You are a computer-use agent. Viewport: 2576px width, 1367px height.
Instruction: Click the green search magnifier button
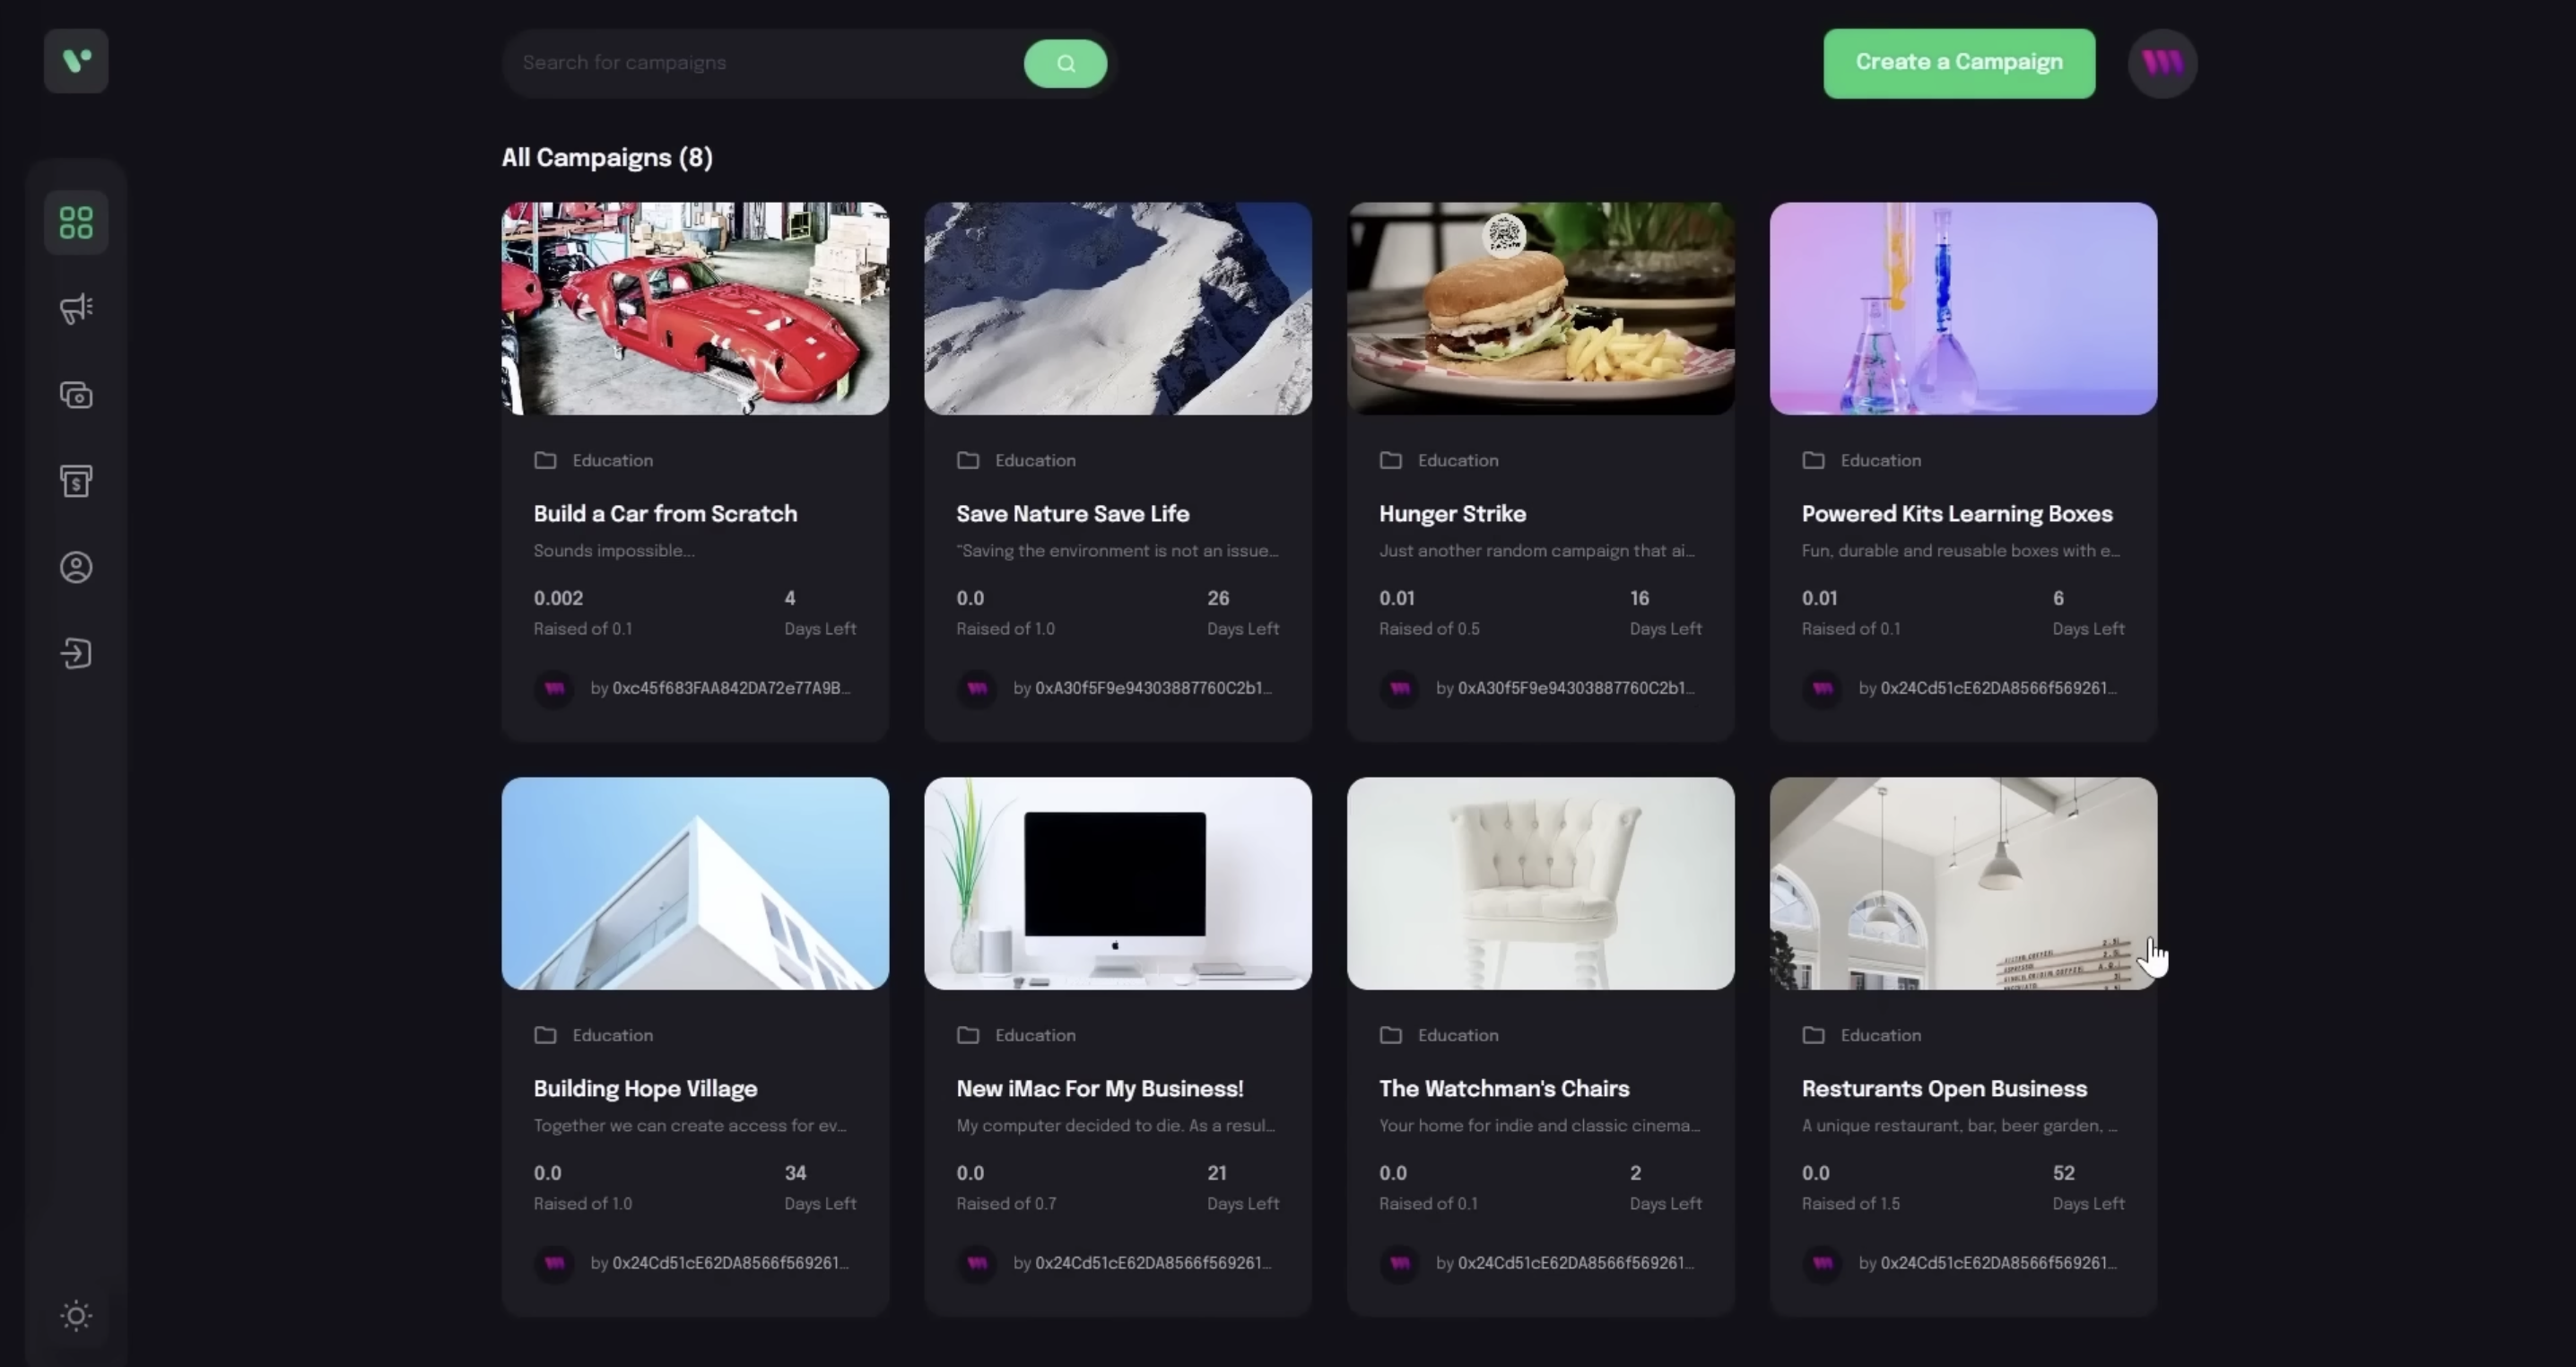pos(1065,63)
